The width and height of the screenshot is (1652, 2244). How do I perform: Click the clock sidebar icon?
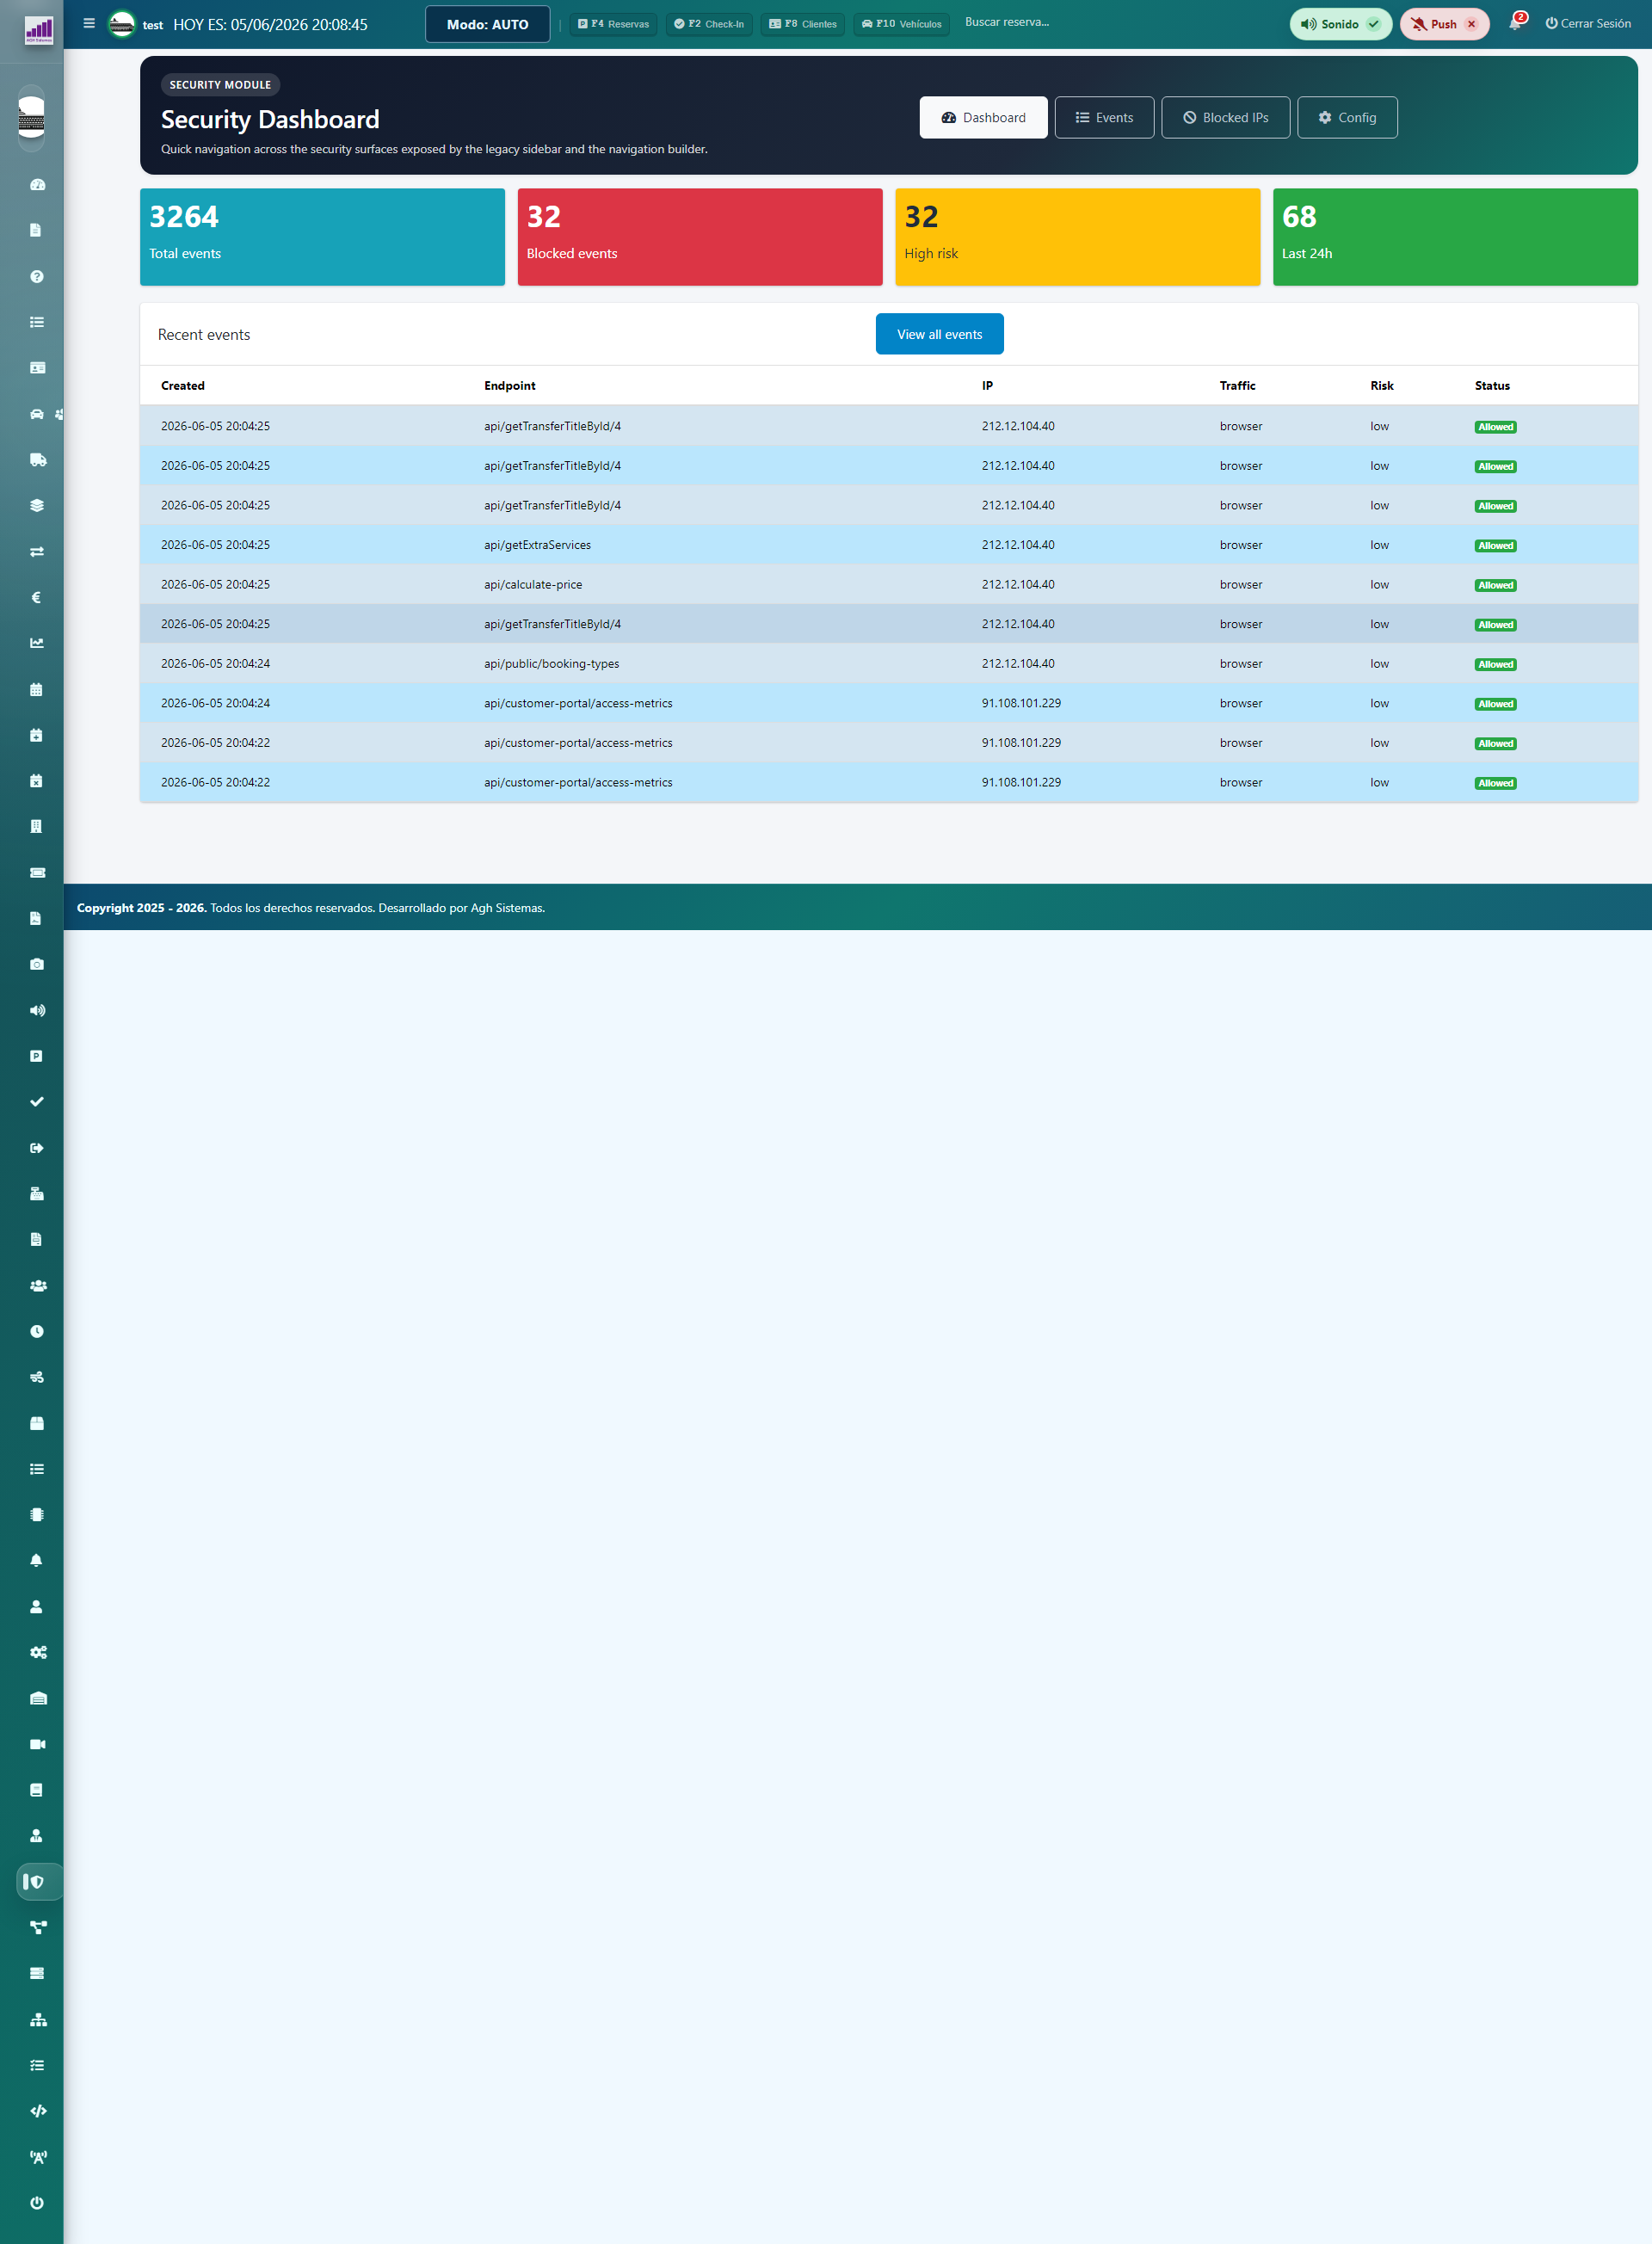coord(37,1331)
